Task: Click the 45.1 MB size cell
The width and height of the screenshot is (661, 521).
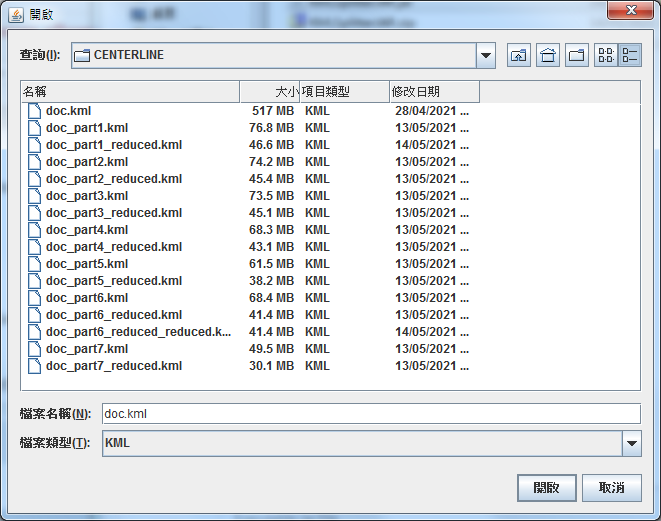Action: [271, 213]
